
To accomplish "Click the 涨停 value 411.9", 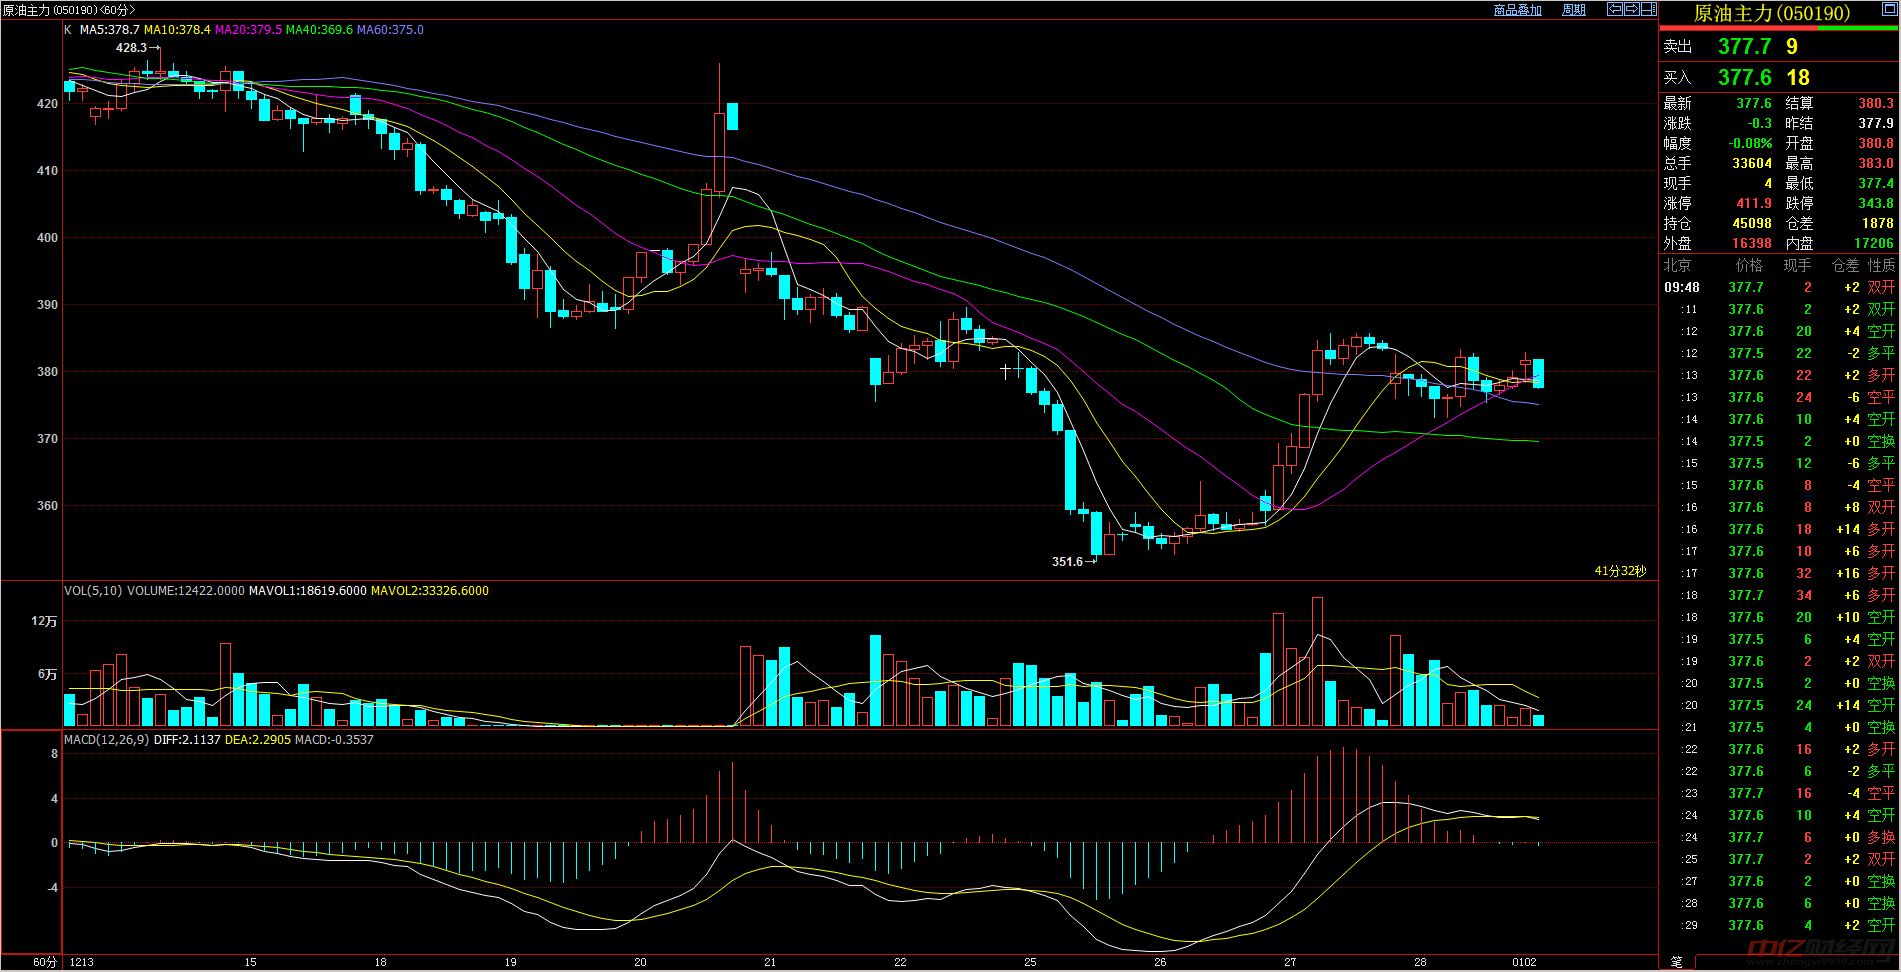I will pos(1754,203).
